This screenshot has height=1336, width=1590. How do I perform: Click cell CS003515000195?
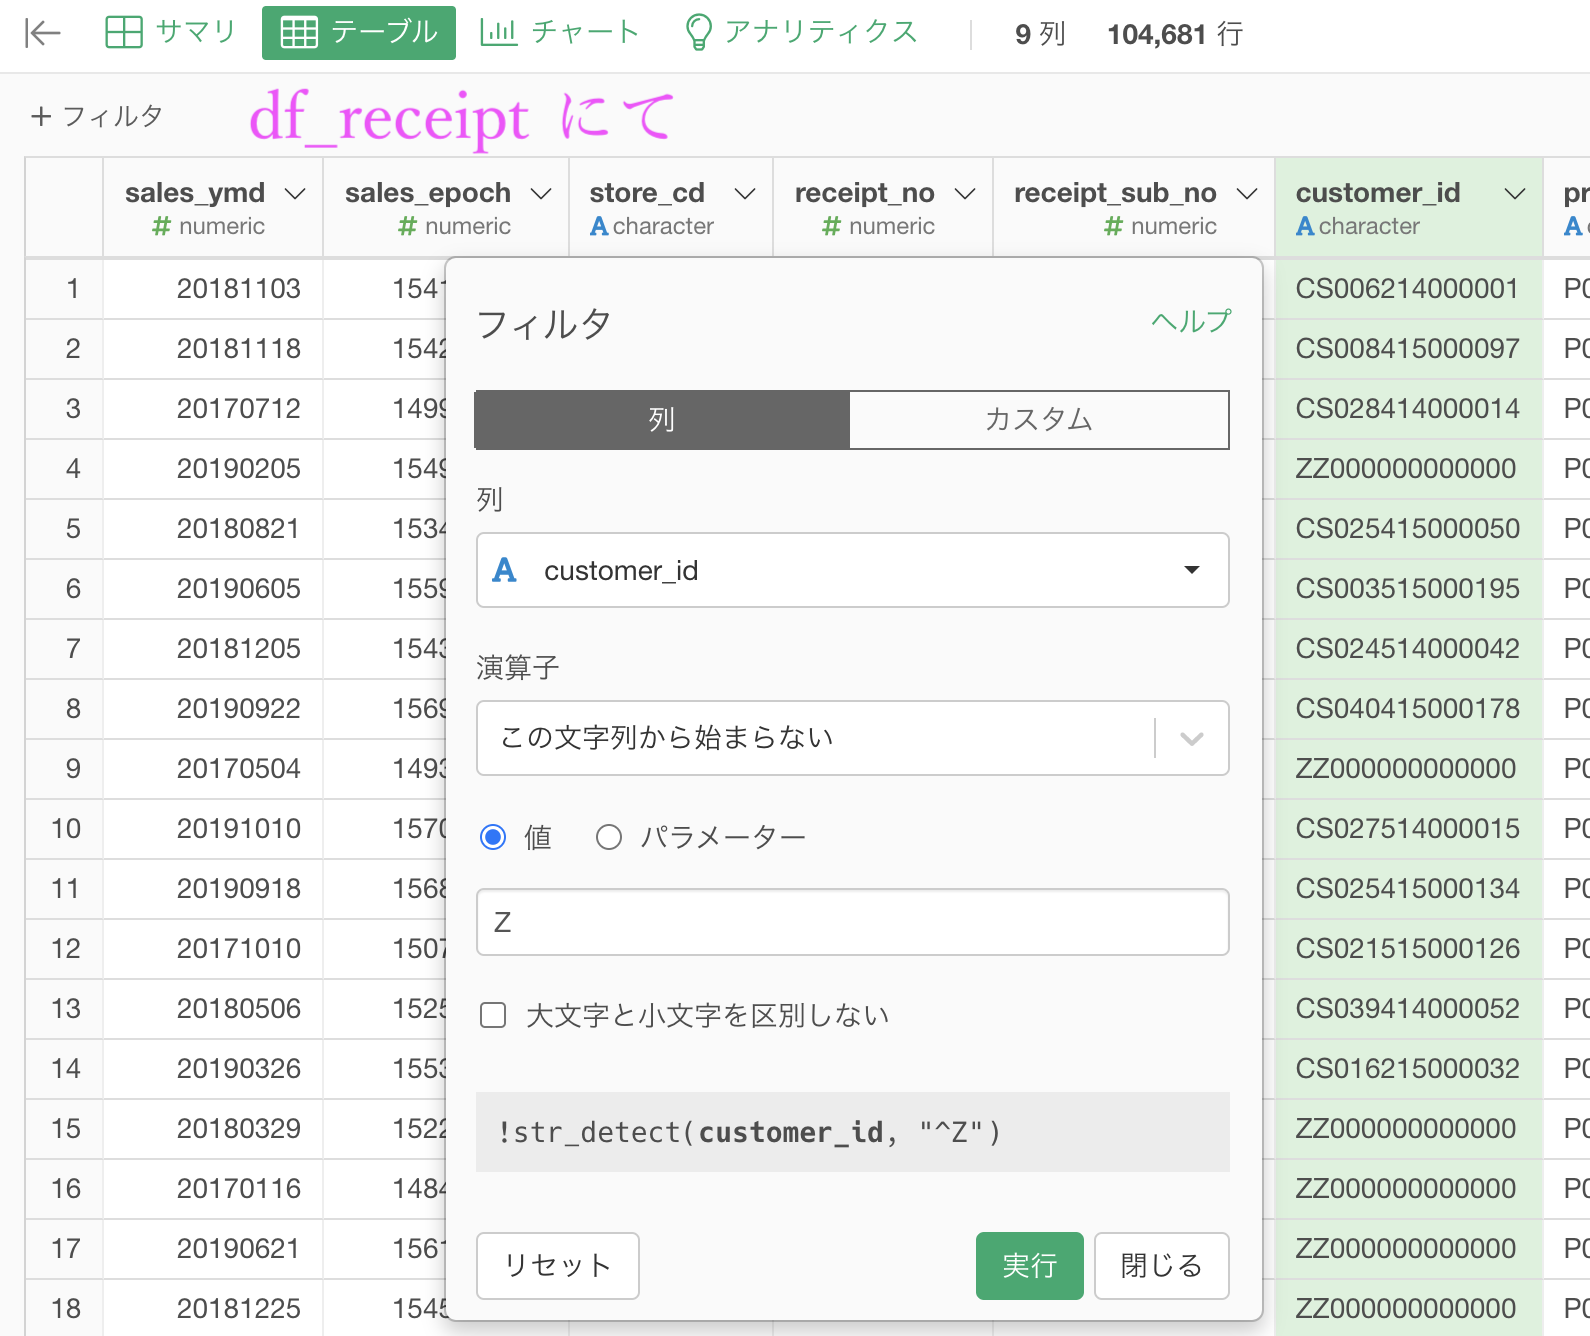(x=1408, y=589)
